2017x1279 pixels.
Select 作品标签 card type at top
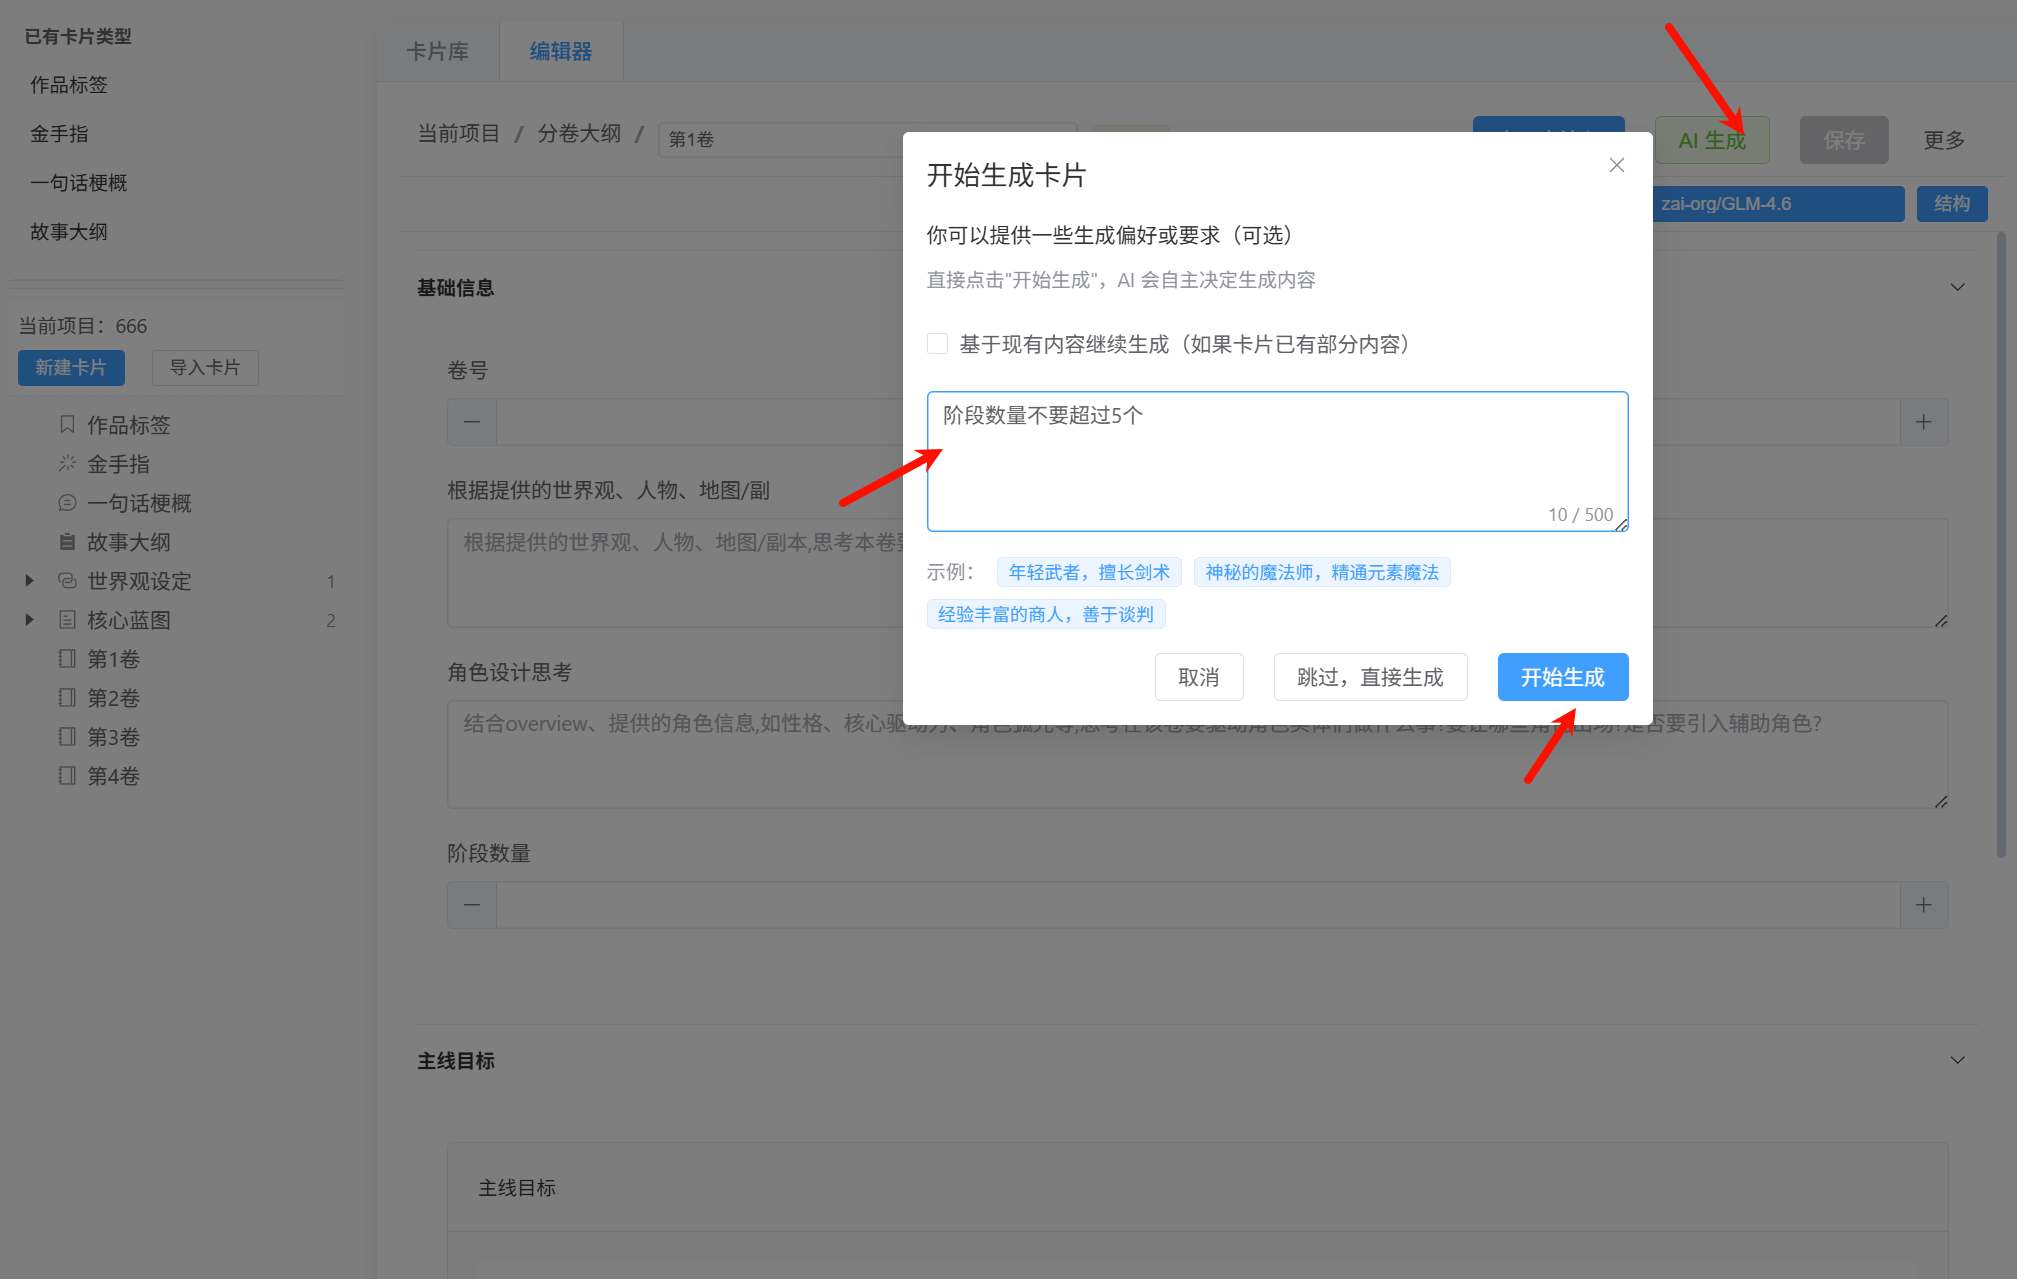click(69, 85)
